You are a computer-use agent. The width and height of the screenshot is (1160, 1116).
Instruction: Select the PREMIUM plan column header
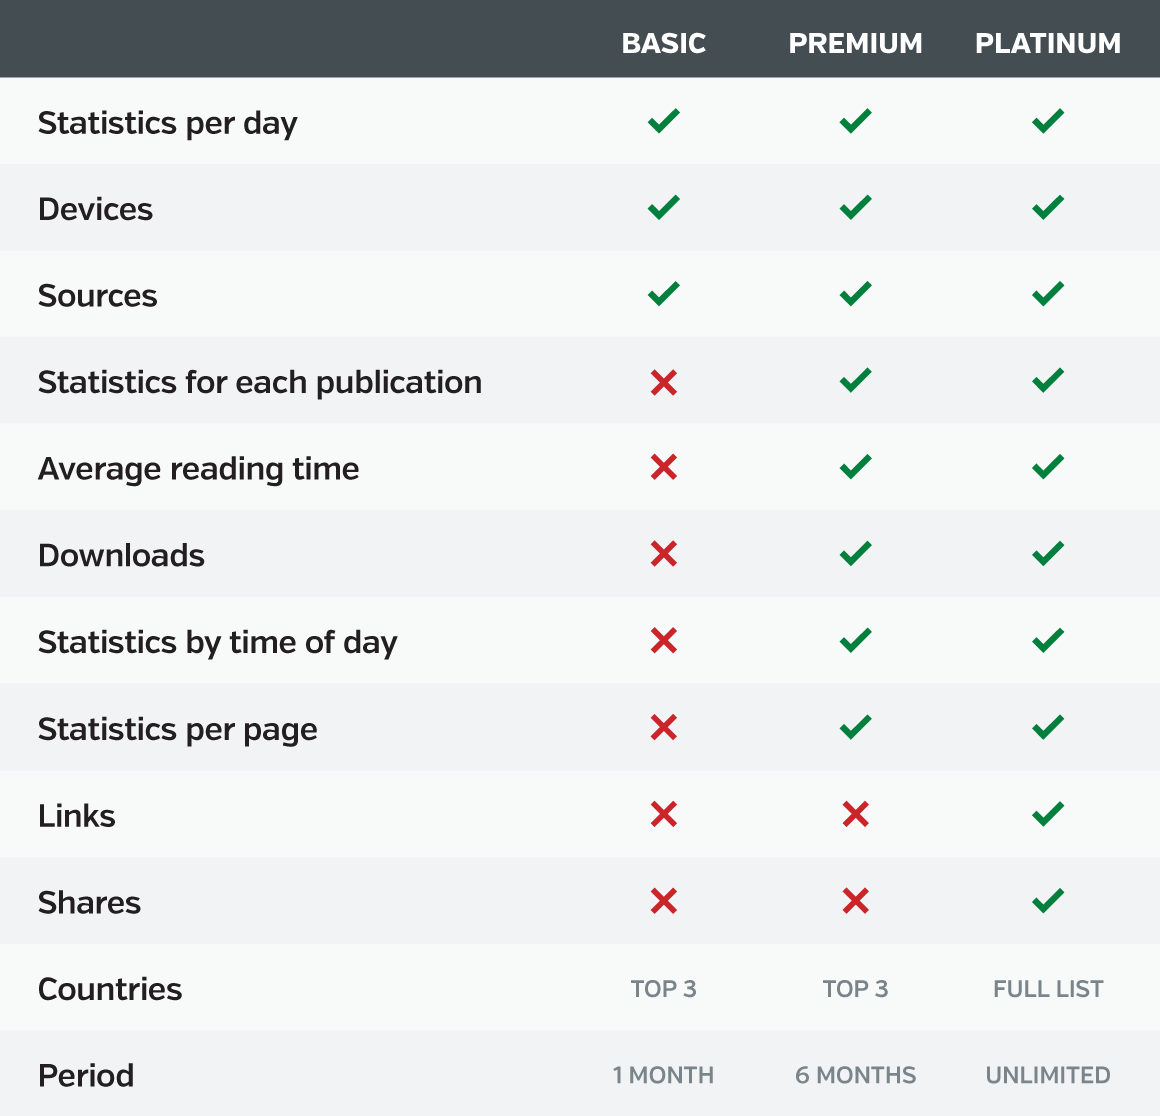pos(855,44)
